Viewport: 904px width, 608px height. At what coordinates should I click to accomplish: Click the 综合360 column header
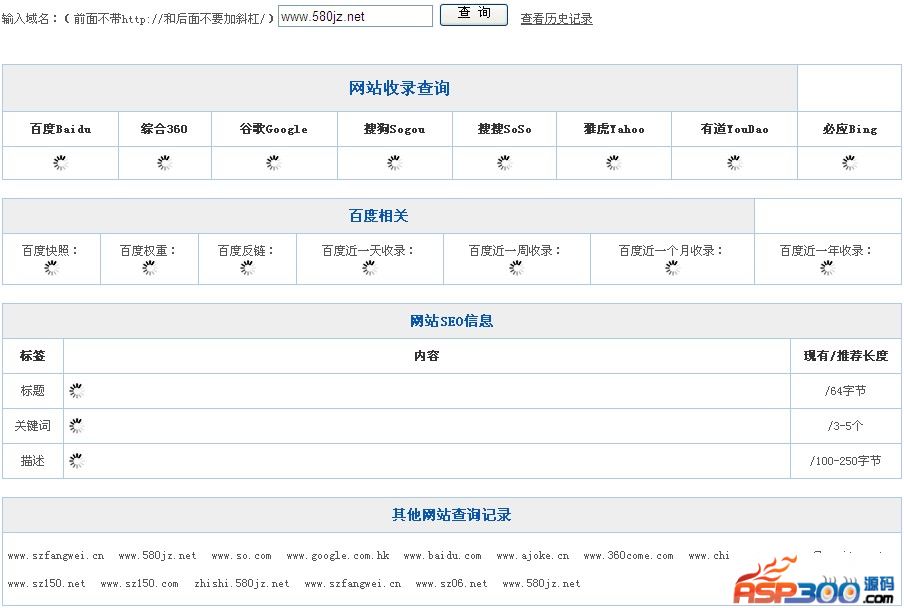coord(164,129)
